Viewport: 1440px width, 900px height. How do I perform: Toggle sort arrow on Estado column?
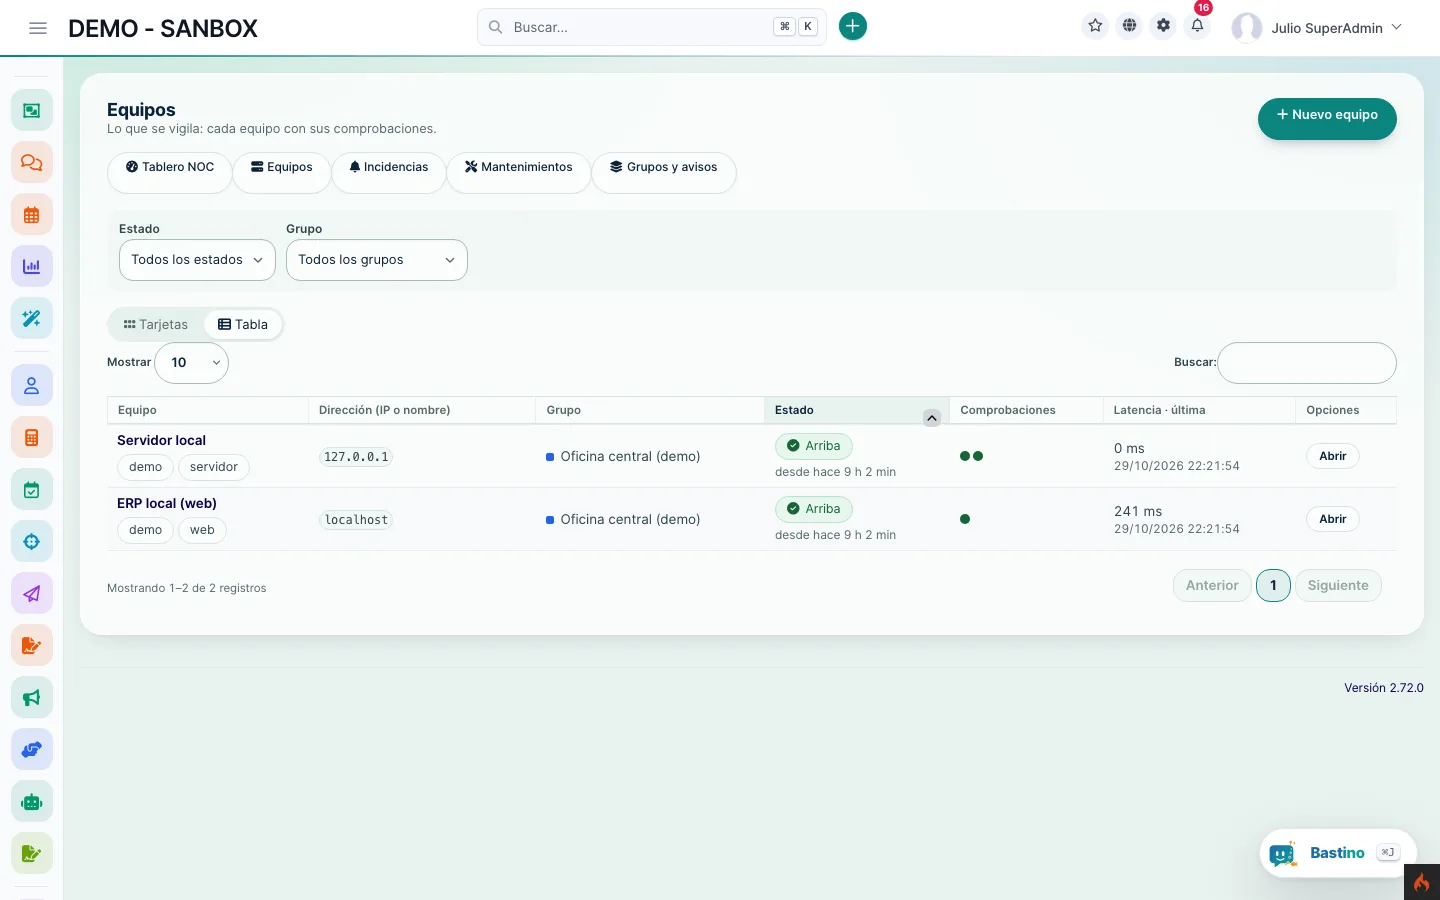[932, 418]
